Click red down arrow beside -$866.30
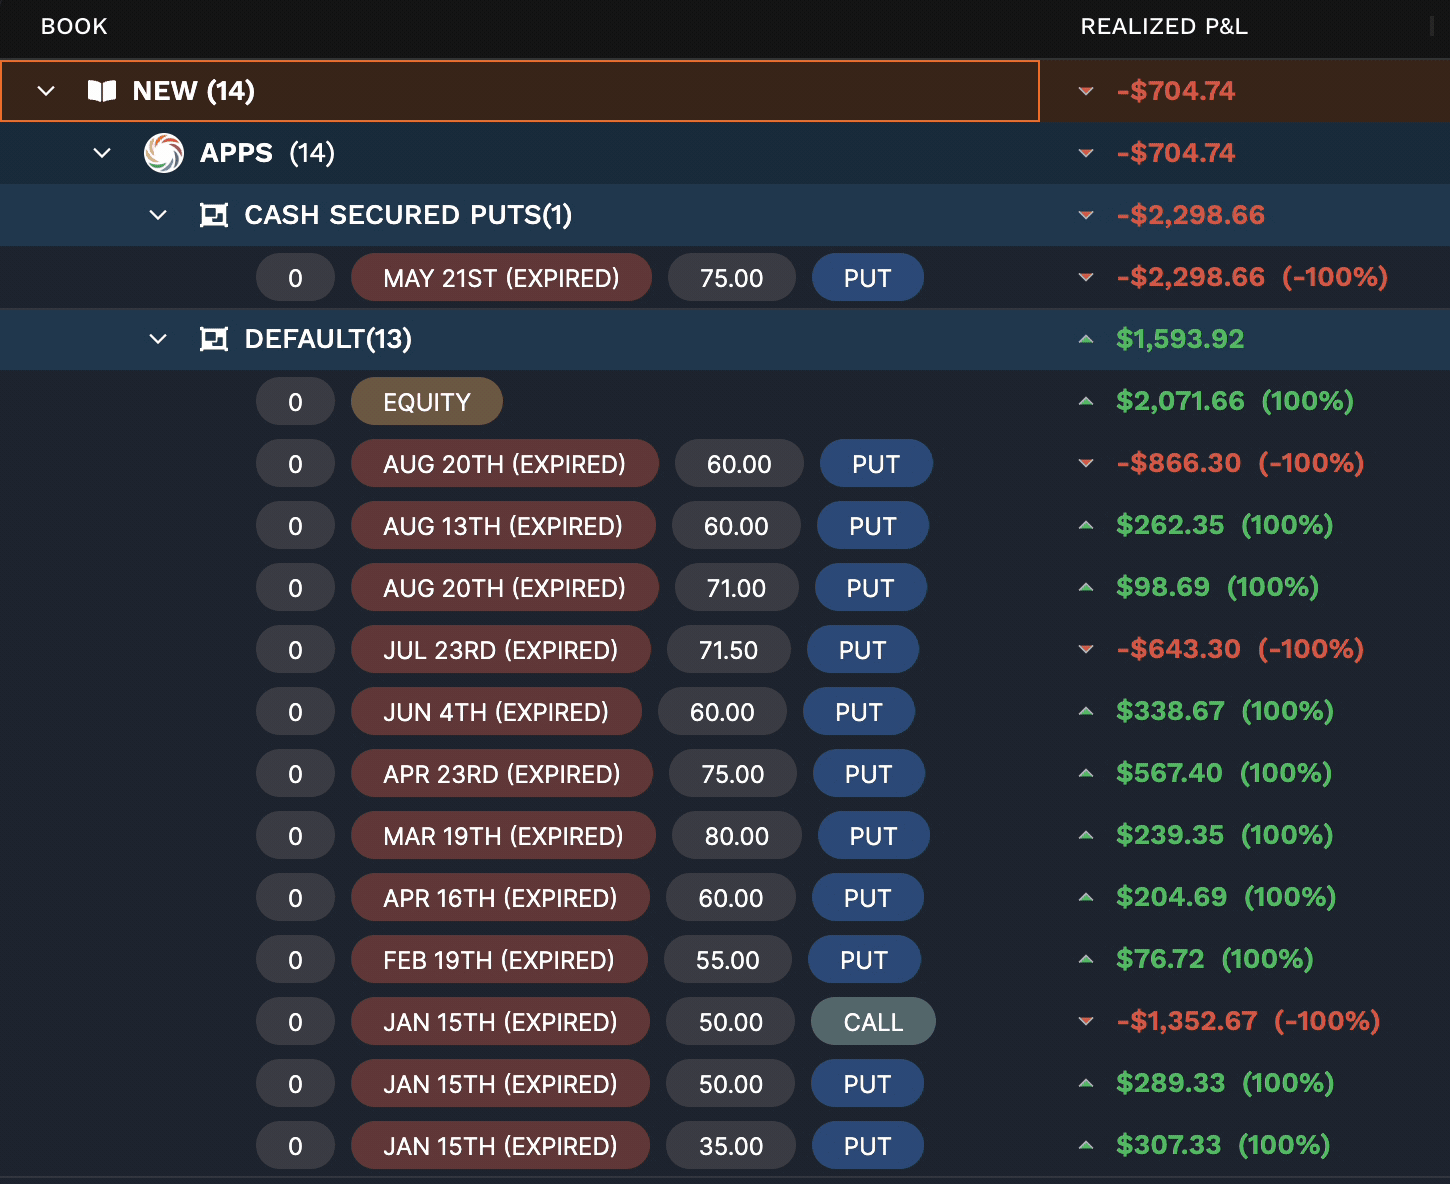The image size is (1450, 1184). [x=1086, y=463]
